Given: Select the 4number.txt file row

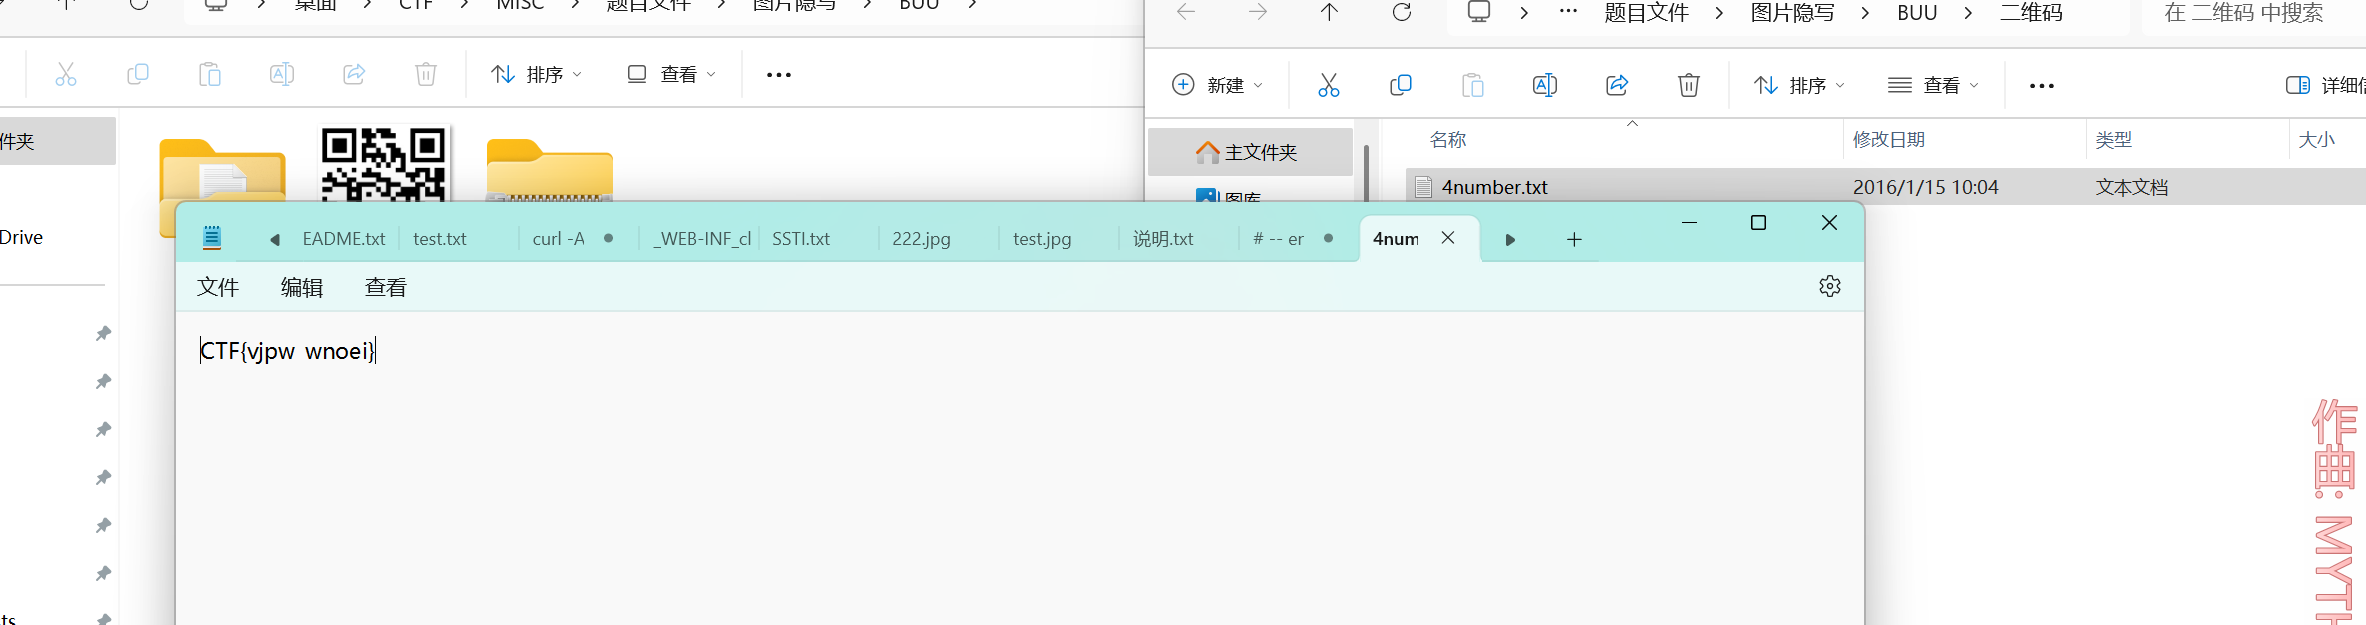Looking at the screenshot, I should pyautogui.click(x=1494, y=187).
